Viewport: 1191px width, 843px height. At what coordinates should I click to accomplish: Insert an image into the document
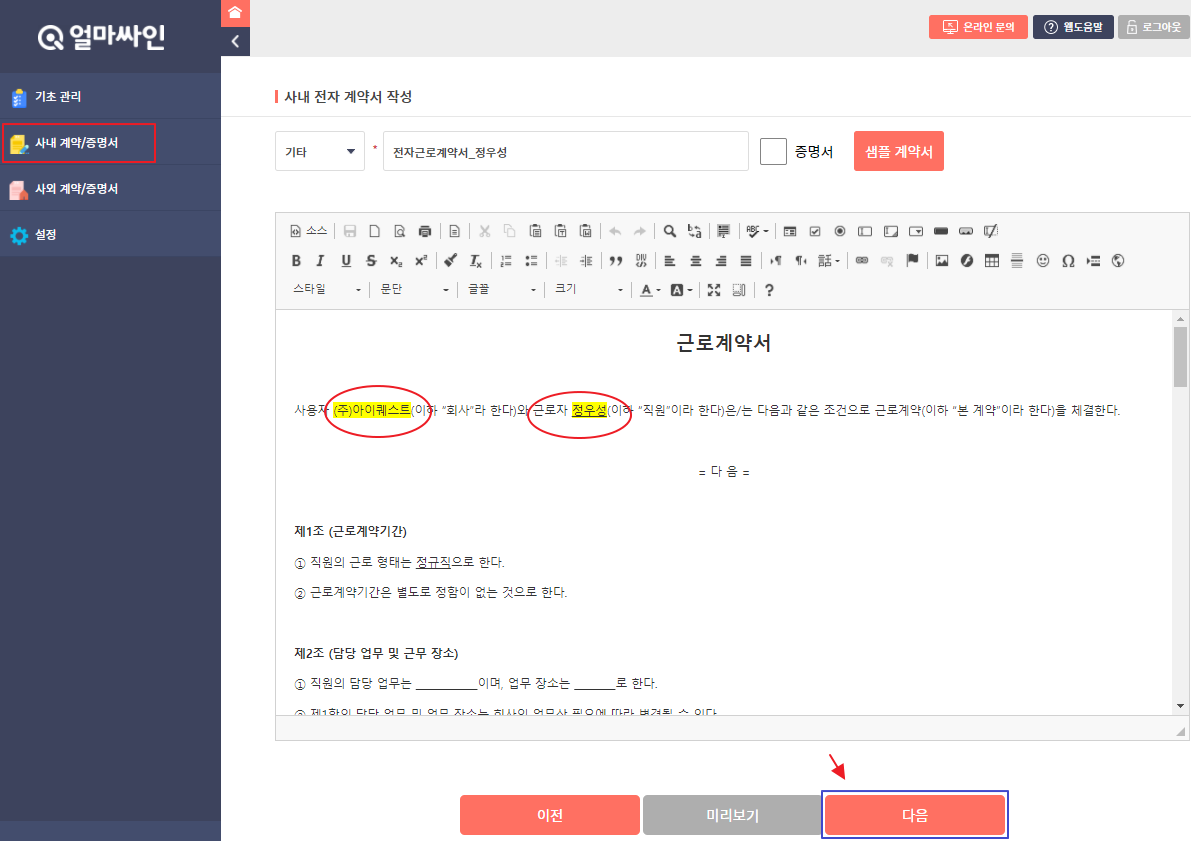coord(942,260)
